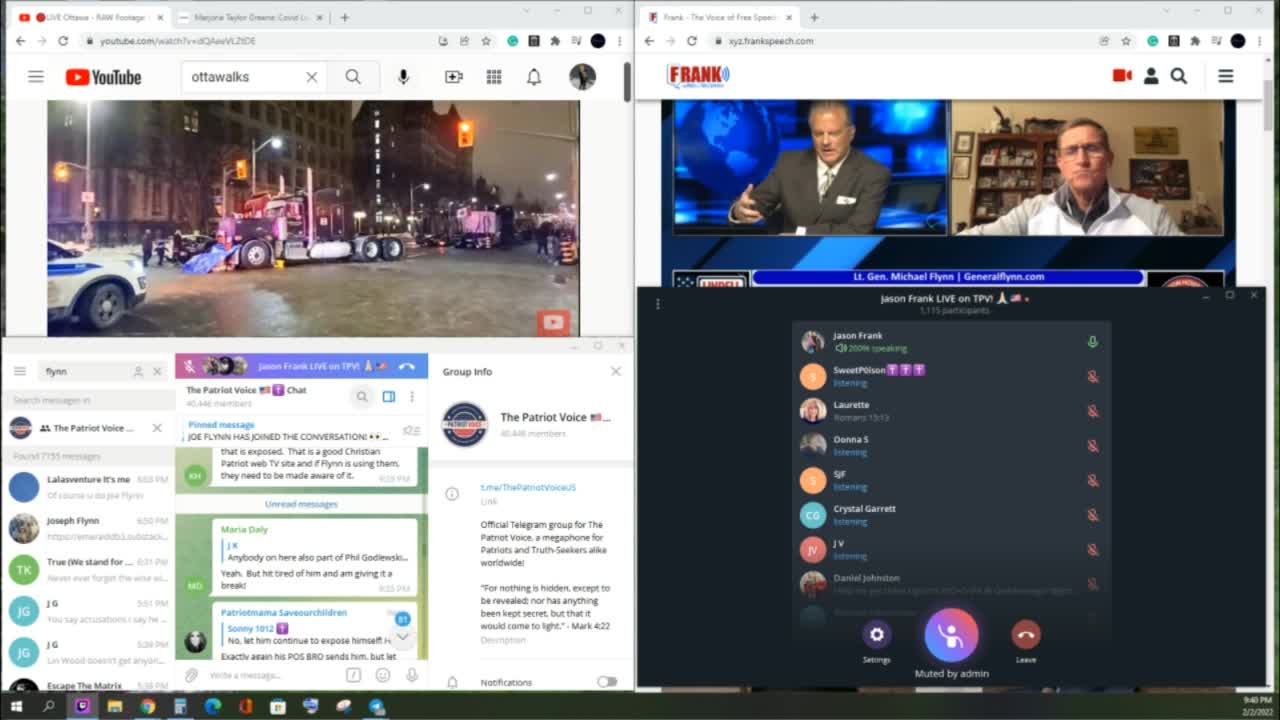
Task: Open the Frank Speech user account icon
Action: (x=1151, y=76)
